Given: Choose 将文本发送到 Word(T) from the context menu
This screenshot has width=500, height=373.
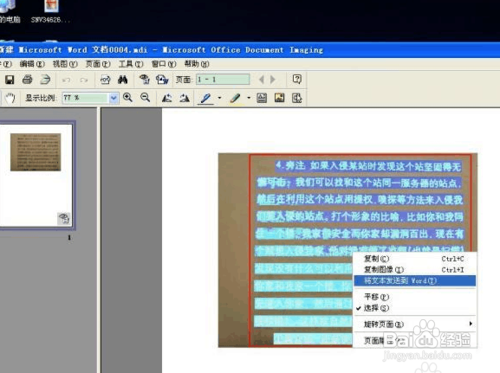Looking at the screenshot, I should [414, 281].
